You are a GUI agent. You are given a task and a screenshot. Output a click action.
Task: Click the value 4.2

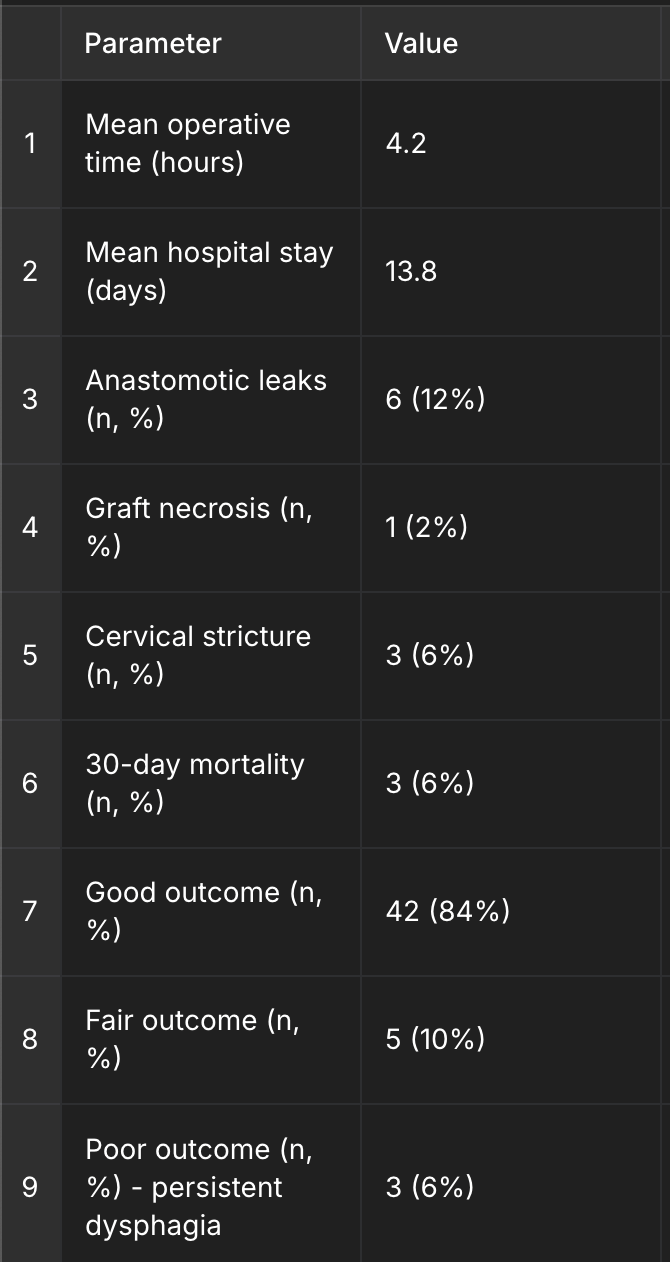[x=406, y=143]
